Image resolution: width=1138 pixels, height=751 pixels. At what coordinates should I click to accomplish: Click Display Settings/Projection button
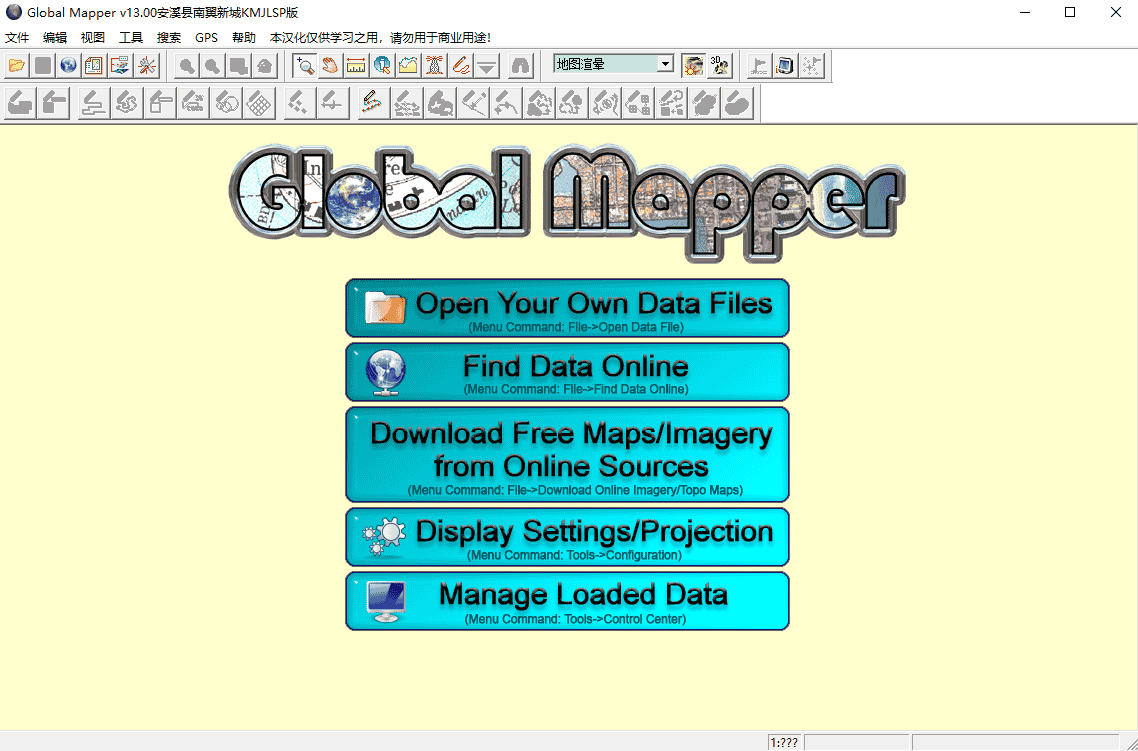coord(567,537)
